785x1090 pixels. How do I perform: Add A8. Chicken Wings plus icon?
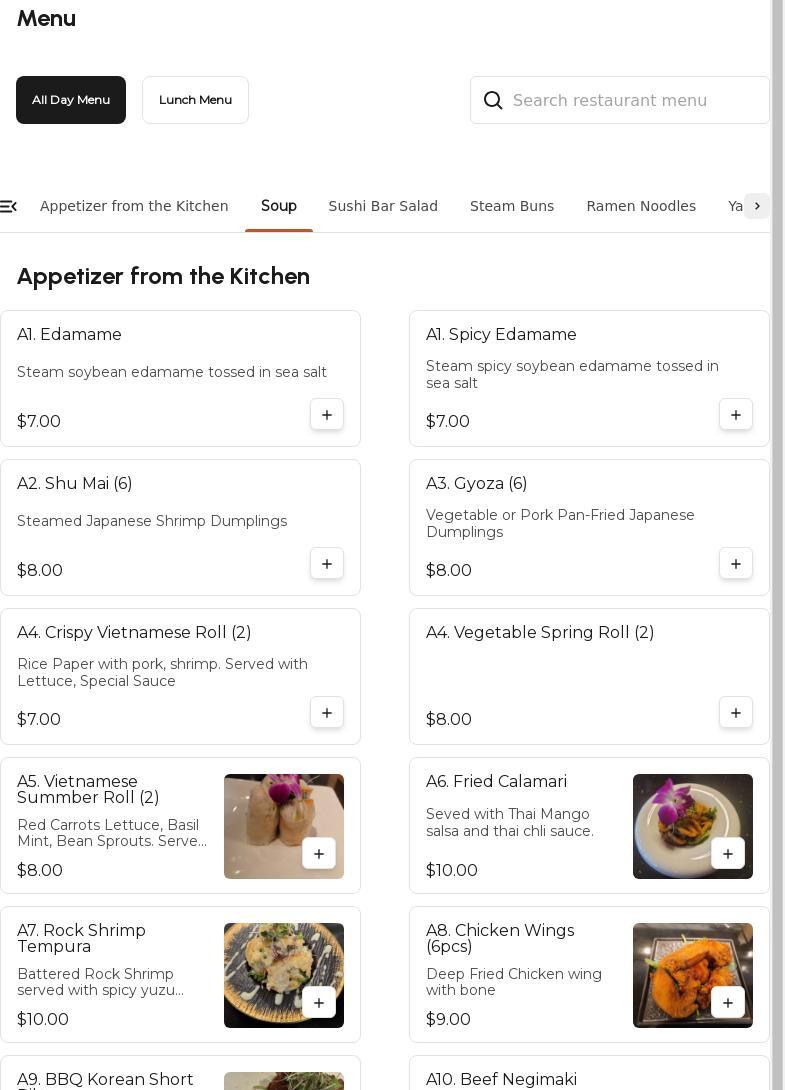pos(728,1003)
